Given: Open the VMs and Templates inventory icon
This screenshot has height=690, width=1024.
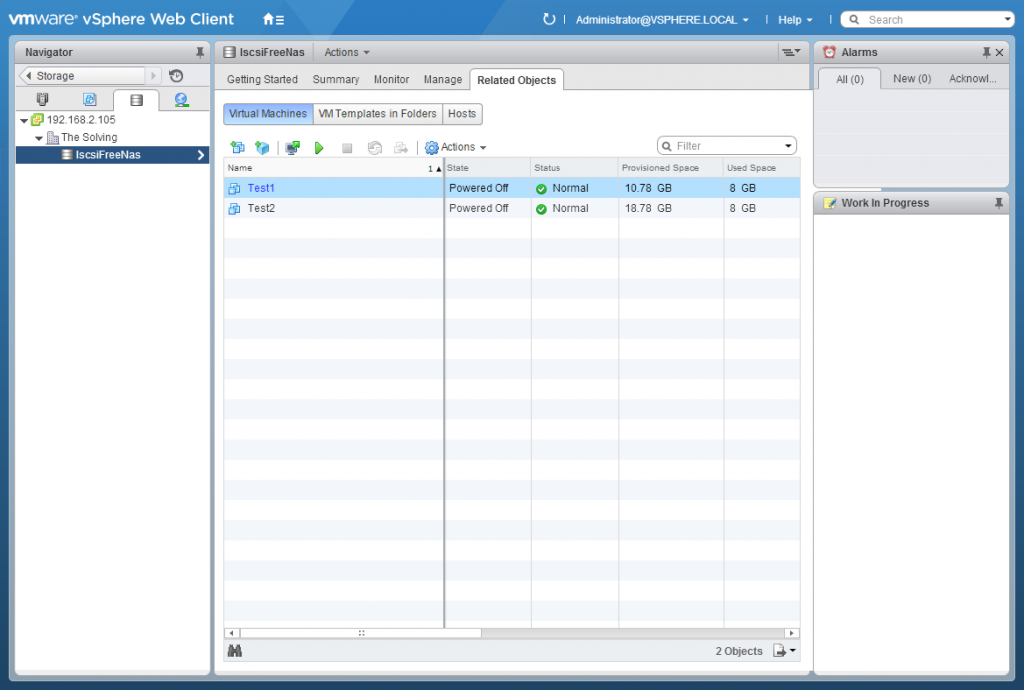Looking at the screenshot, I should tap(89, 100).
